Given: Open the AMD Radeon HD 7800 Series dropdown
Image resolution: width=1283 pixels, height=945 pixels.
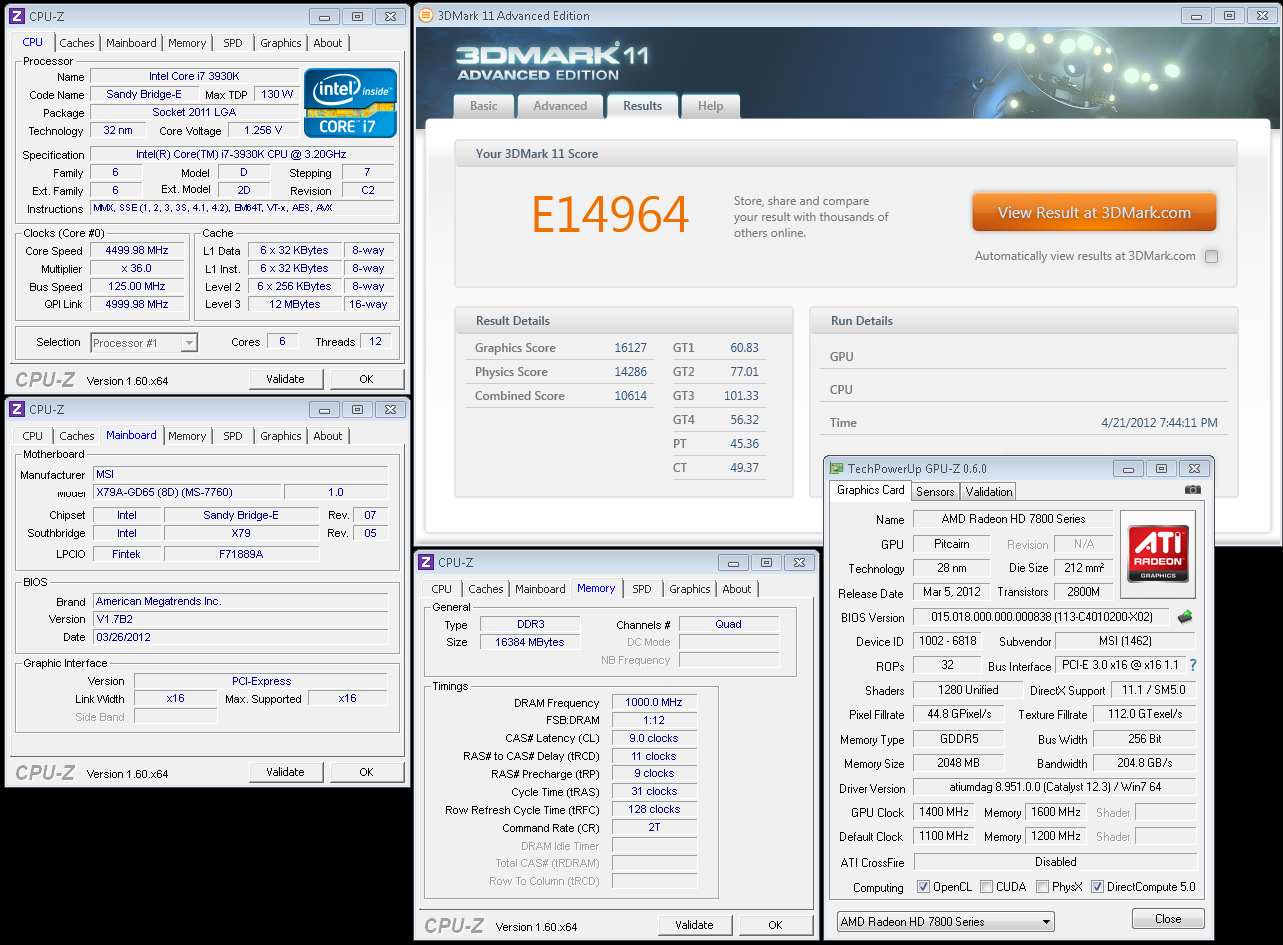Looking at the screenshot, I should coord(946,922).
